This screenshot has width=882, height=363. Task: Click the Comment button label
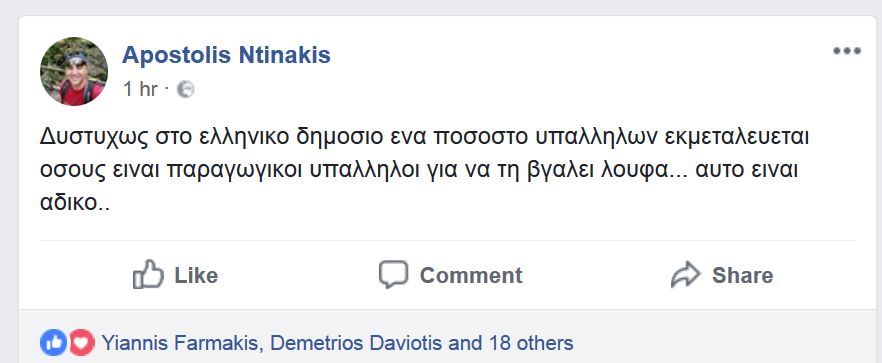tap(471, 275)
